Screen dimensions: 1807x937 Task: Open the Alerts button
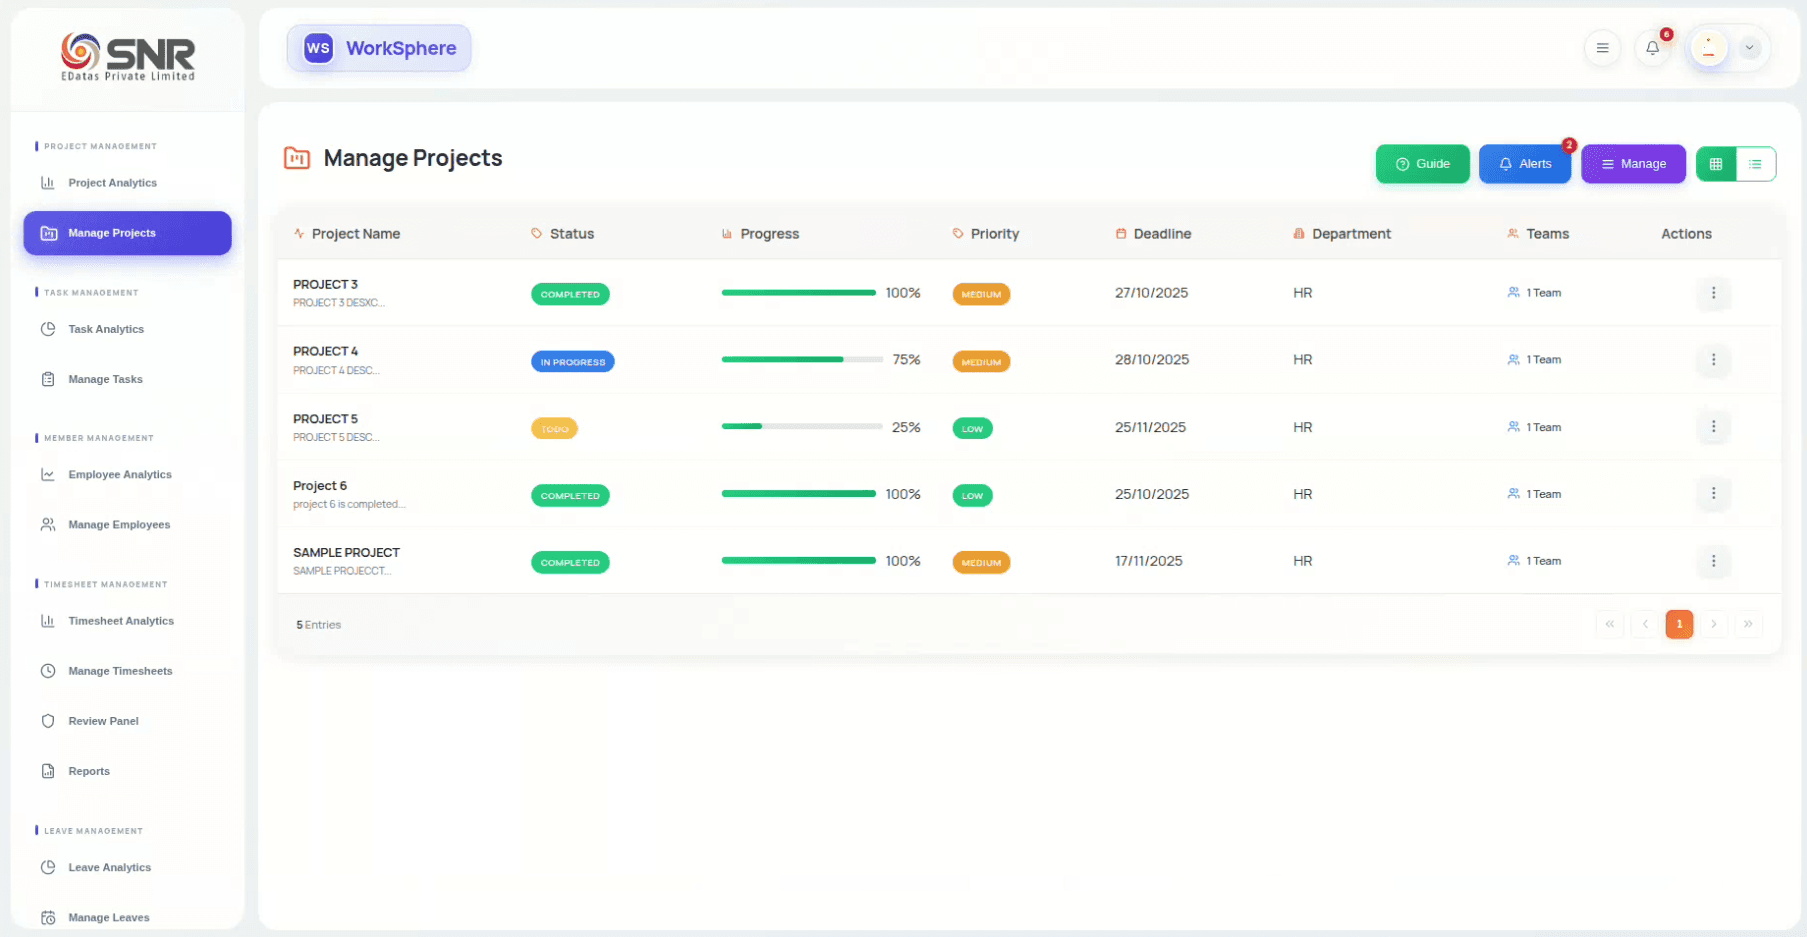click(1524, 164)
